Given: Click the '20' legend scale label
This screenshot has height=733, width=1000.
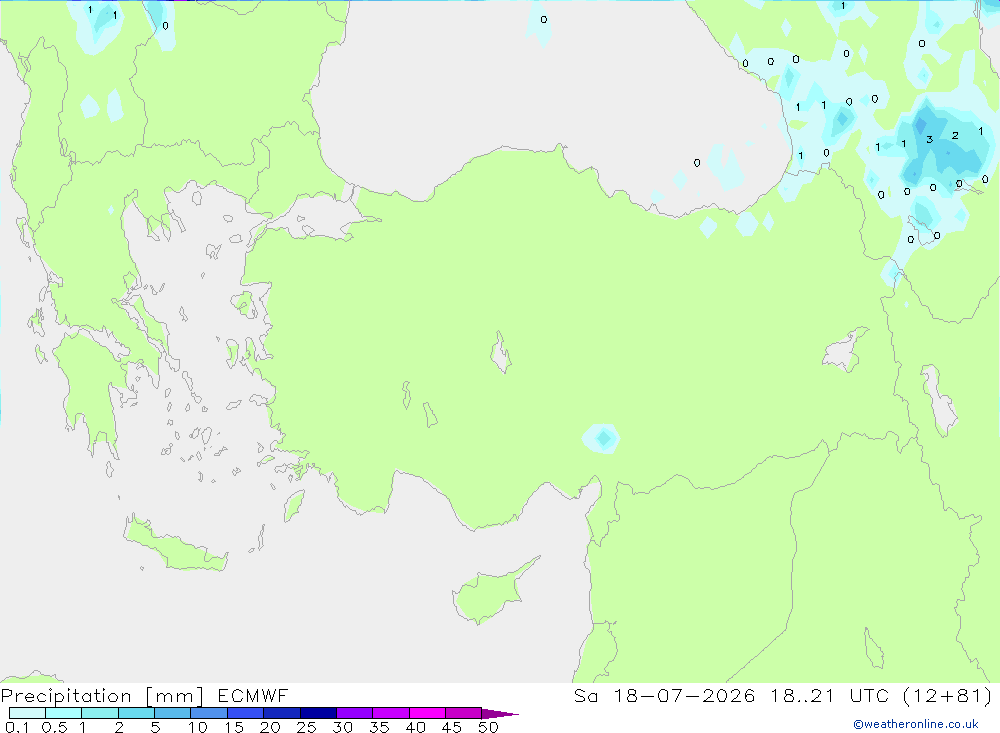Looking at the screenshot, I should (270, 727).
